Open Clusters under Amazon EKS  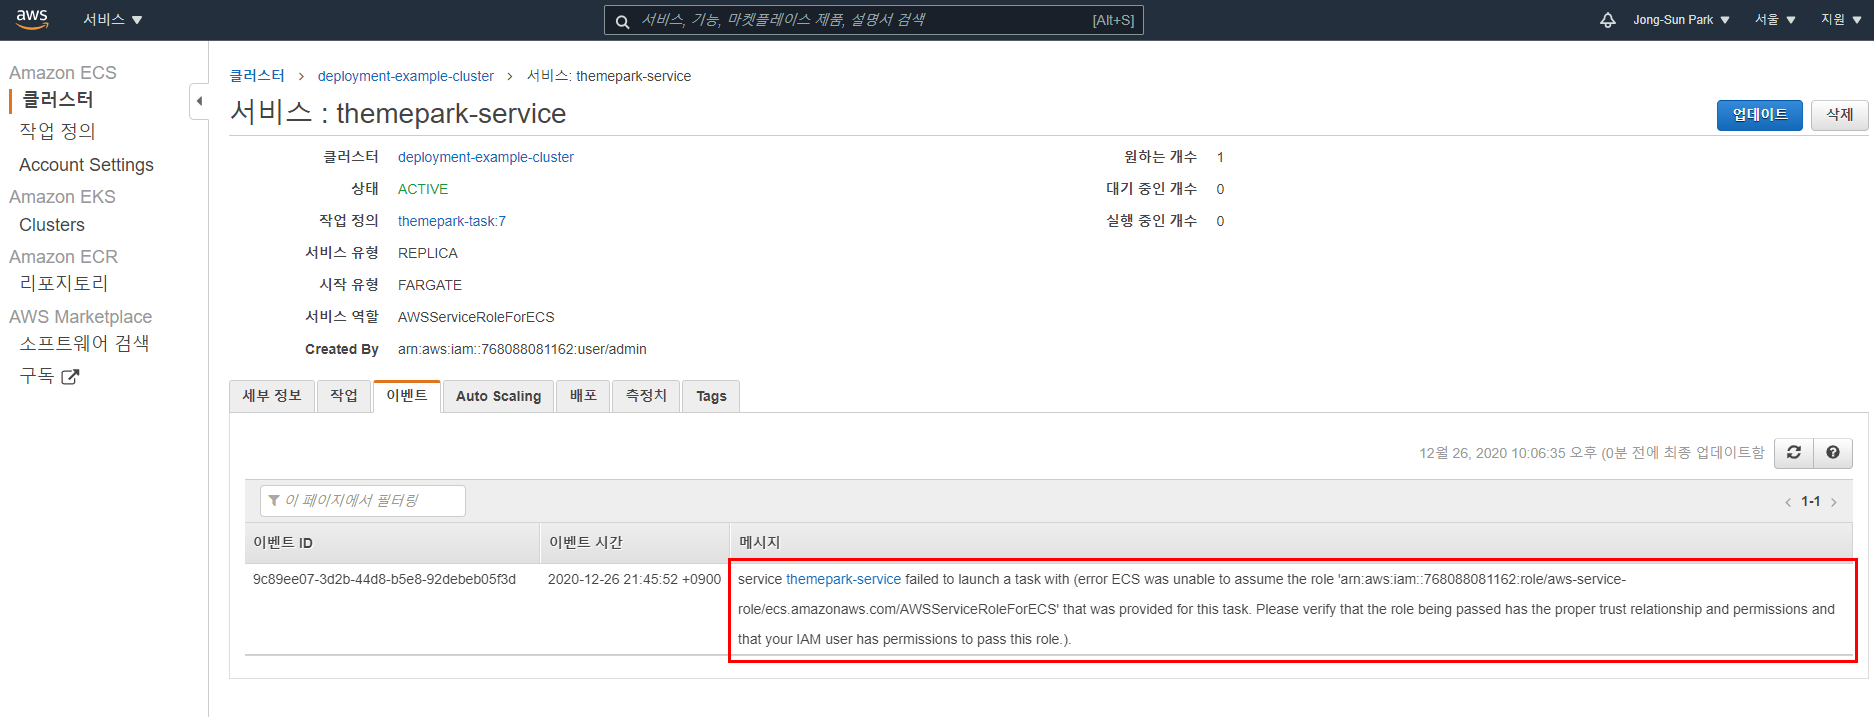coord(52,225)
